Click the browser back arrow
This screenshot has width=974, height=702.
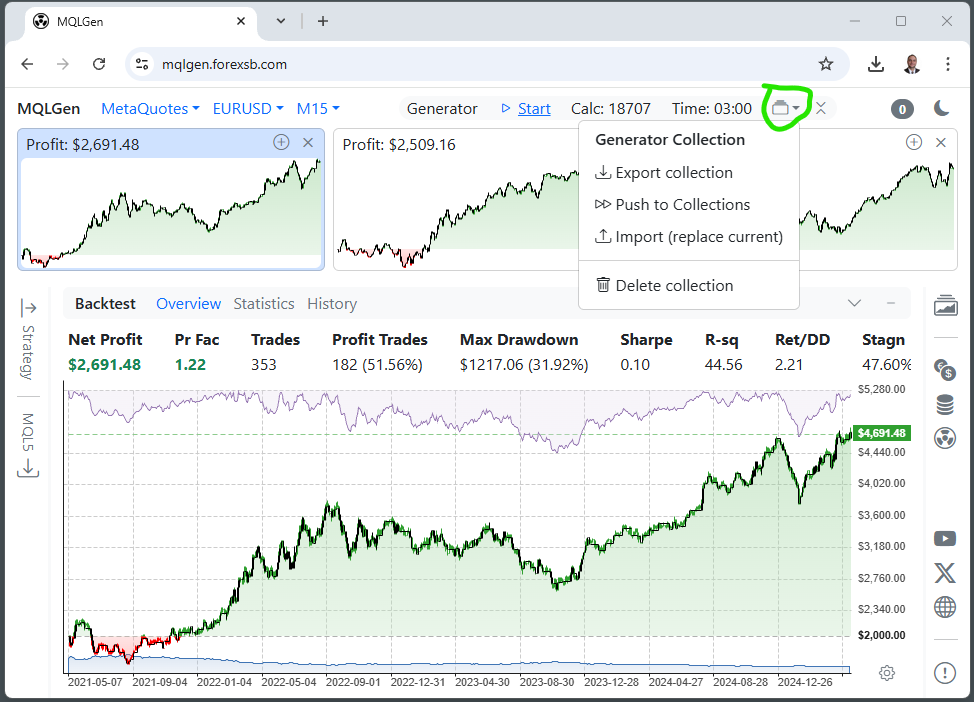click(27, 64)
